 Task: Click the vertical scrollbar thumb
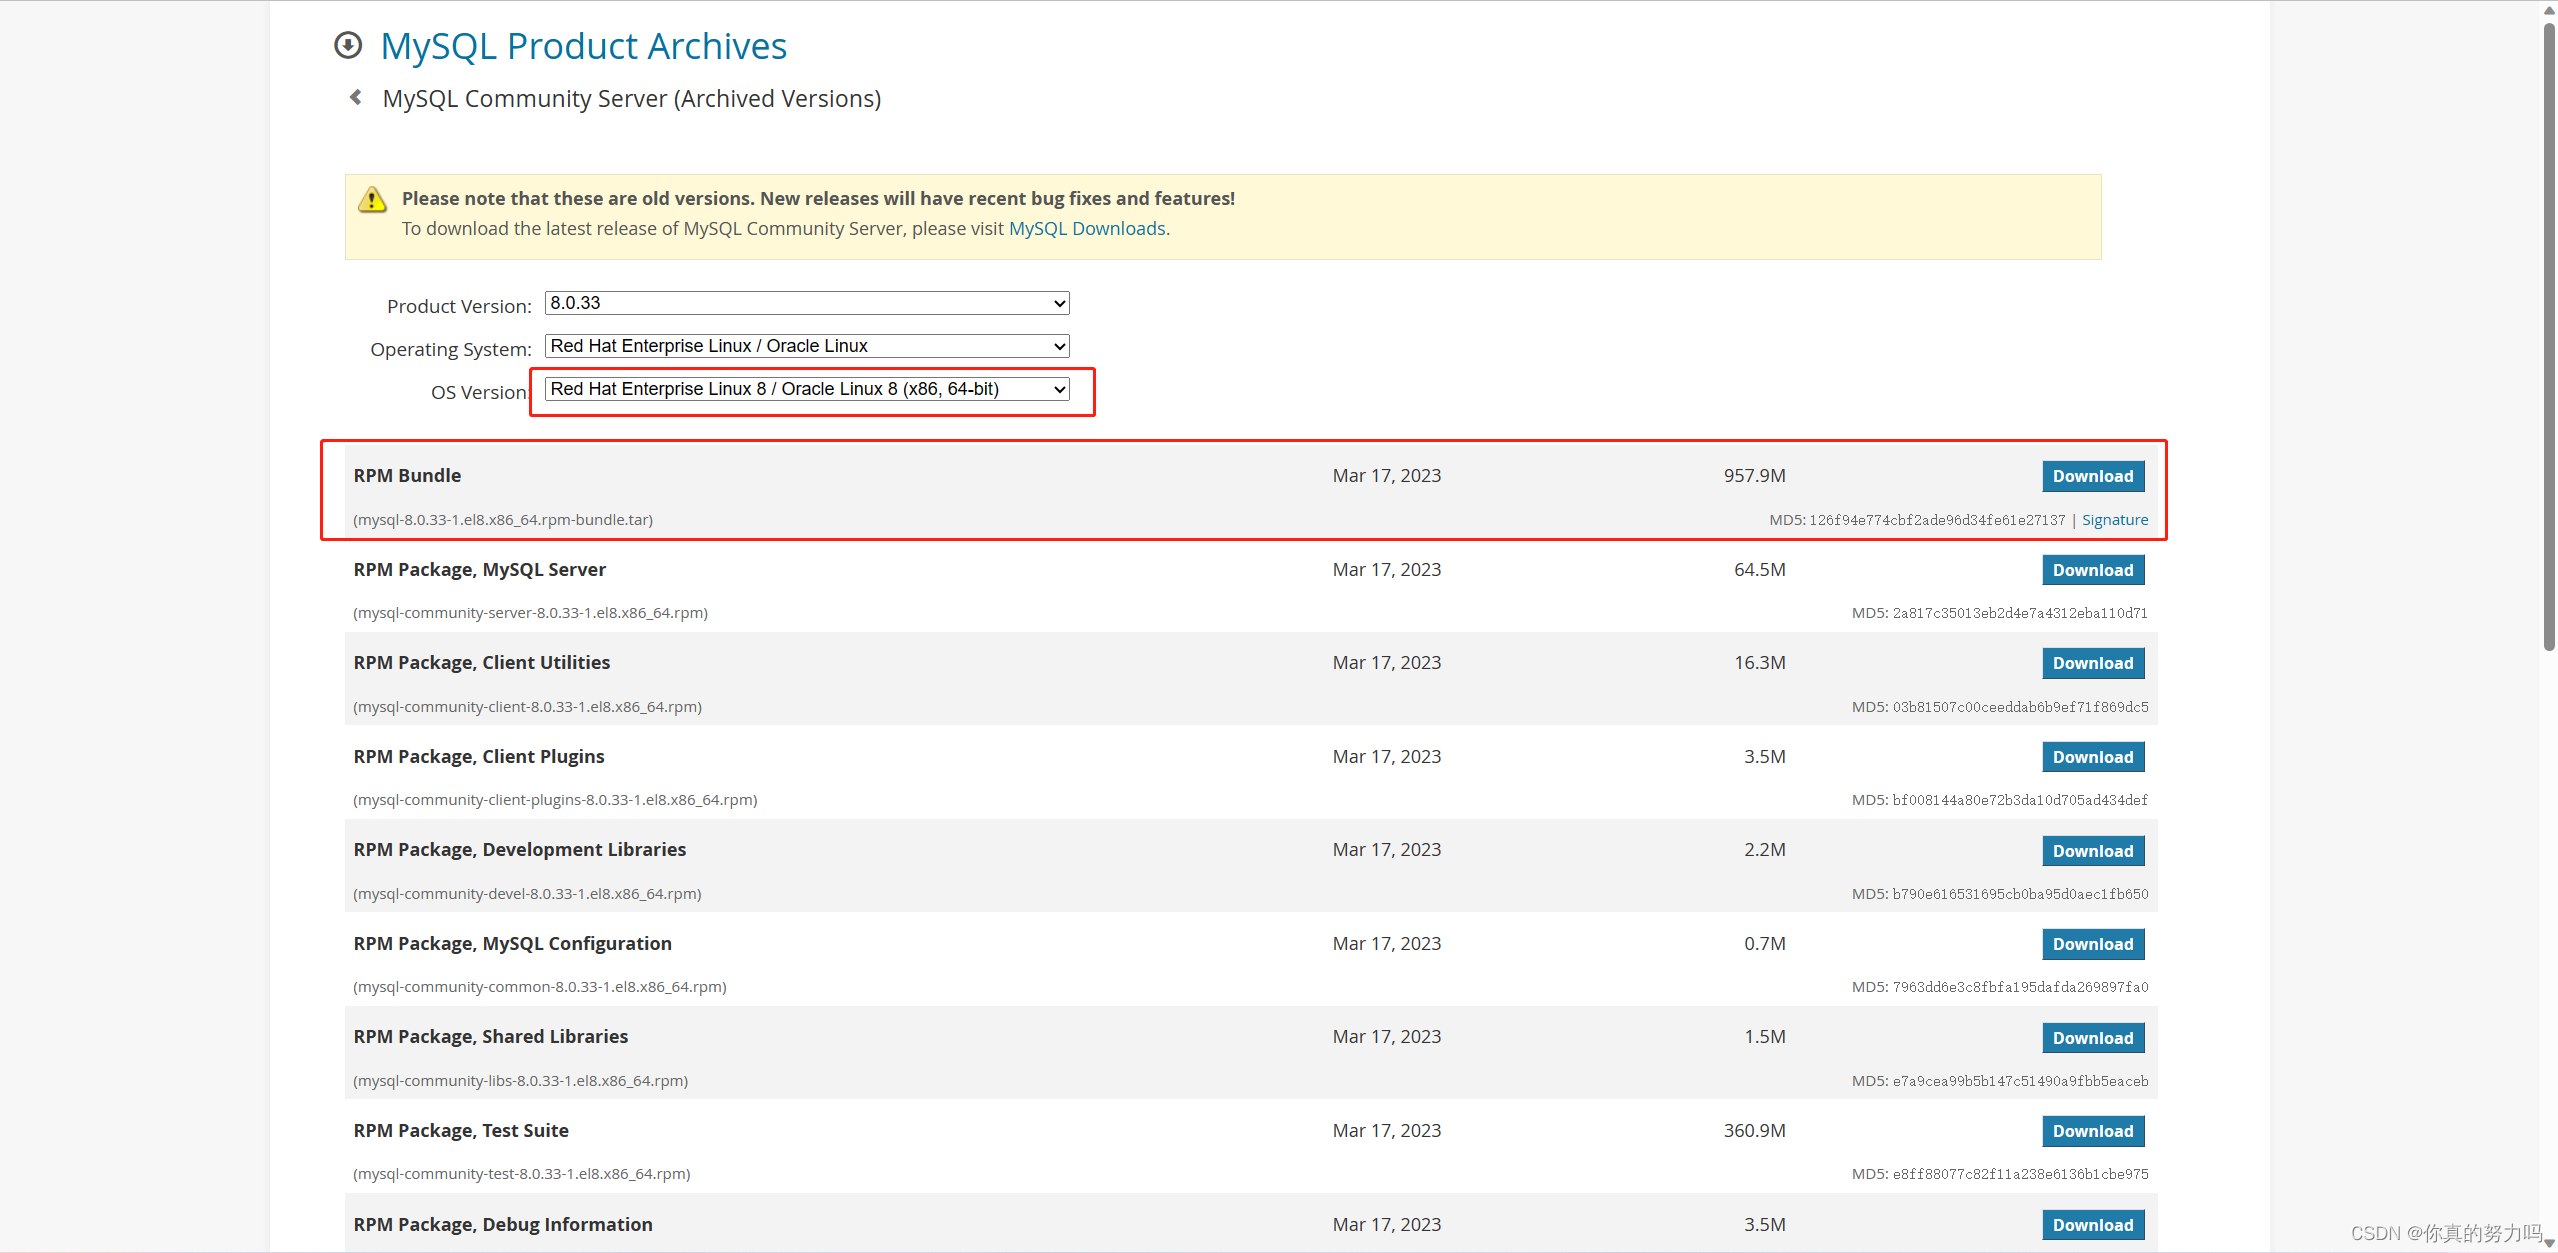2548,335
